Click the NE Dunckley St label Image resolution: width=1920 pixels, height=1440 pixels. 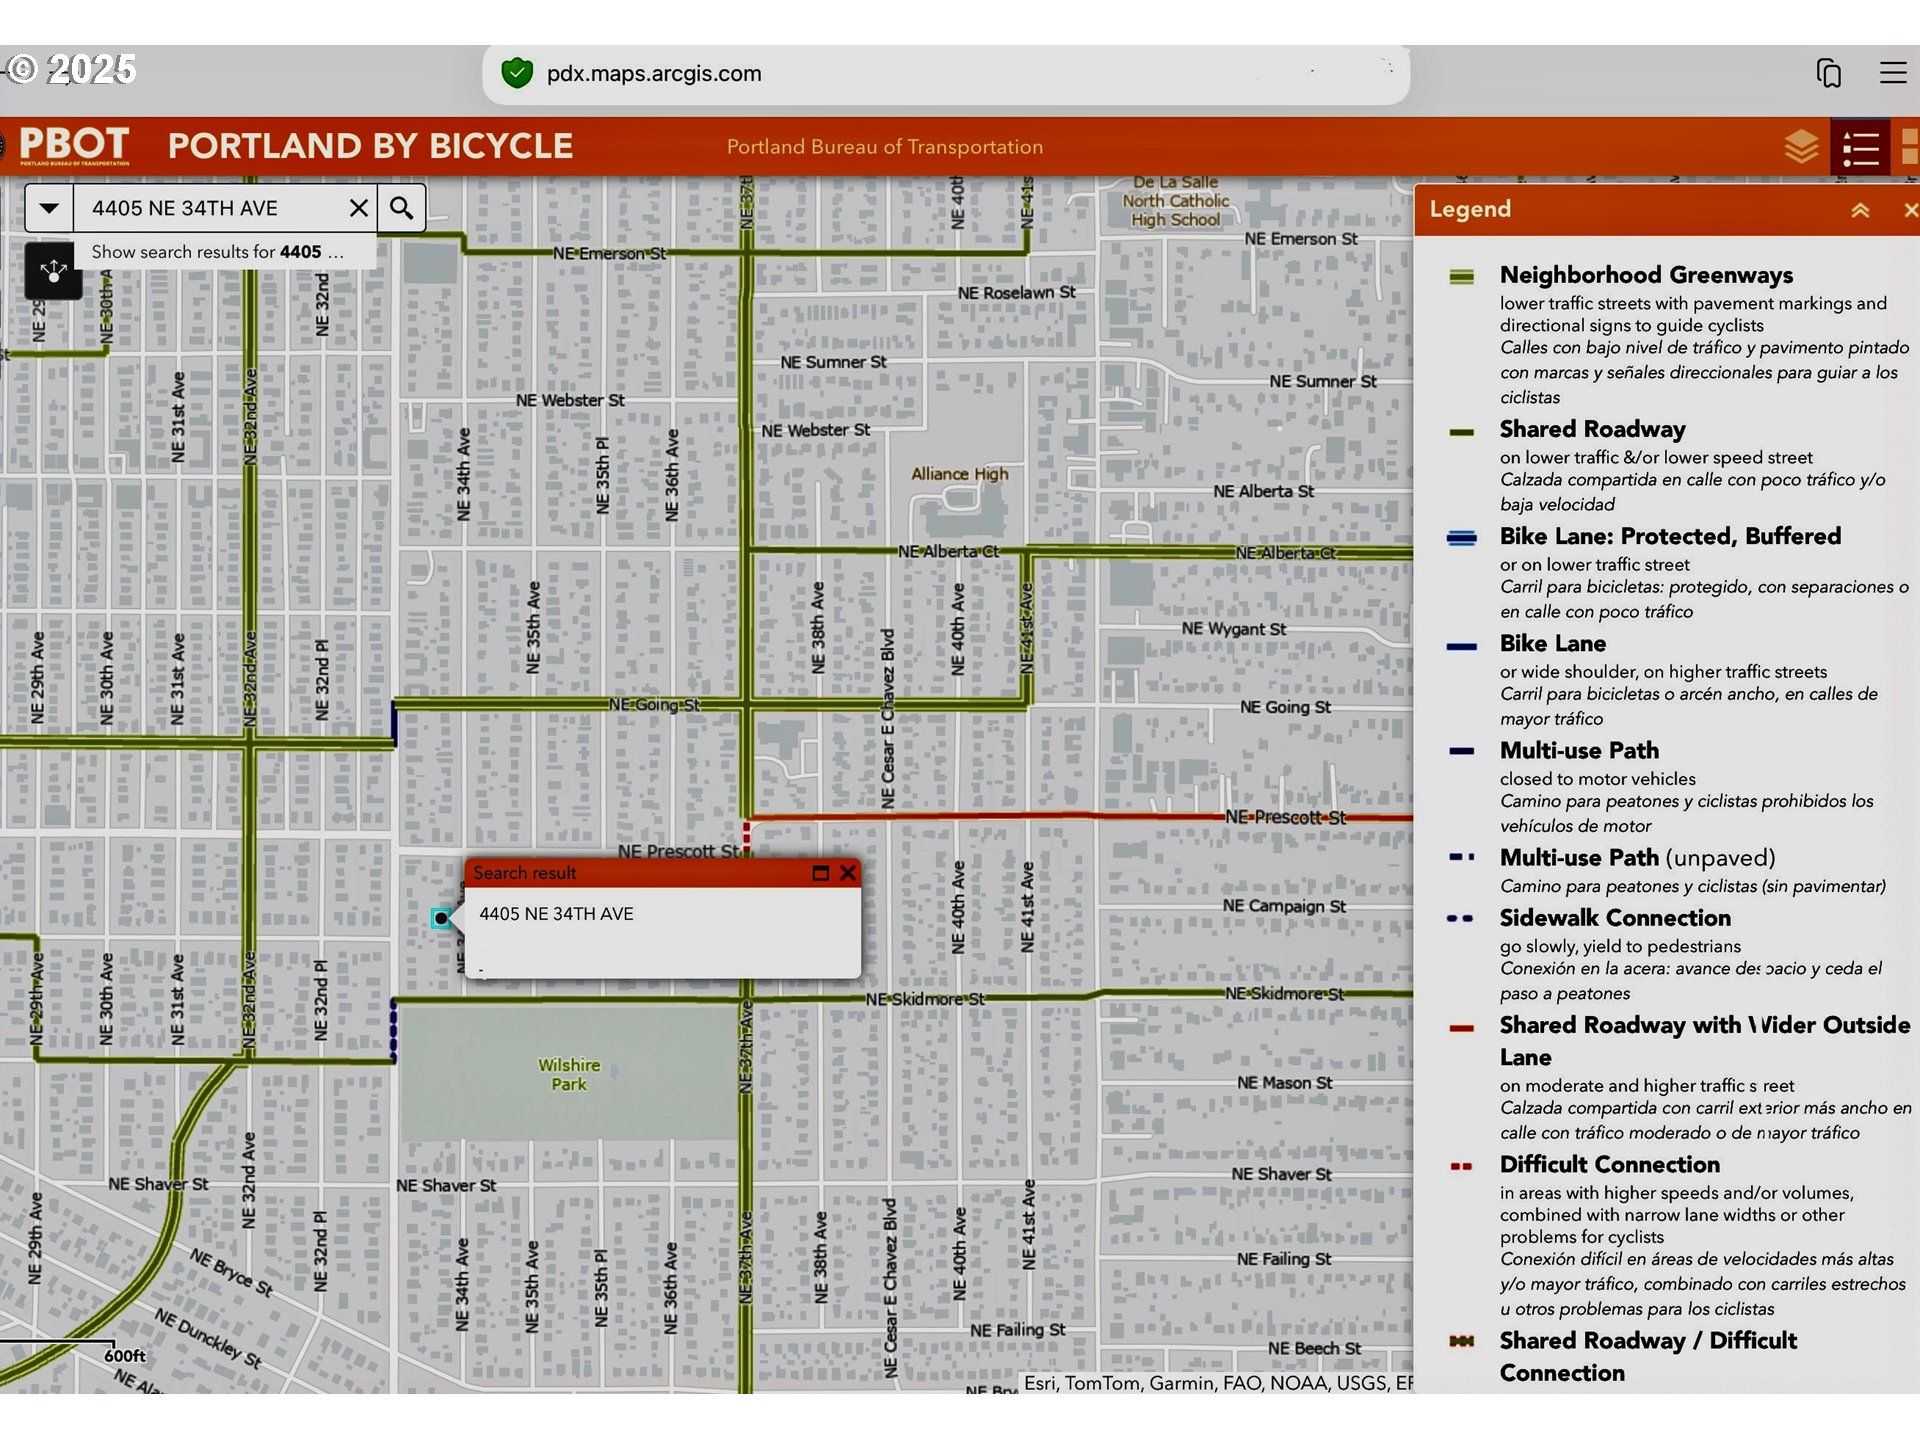(208, 1339)
